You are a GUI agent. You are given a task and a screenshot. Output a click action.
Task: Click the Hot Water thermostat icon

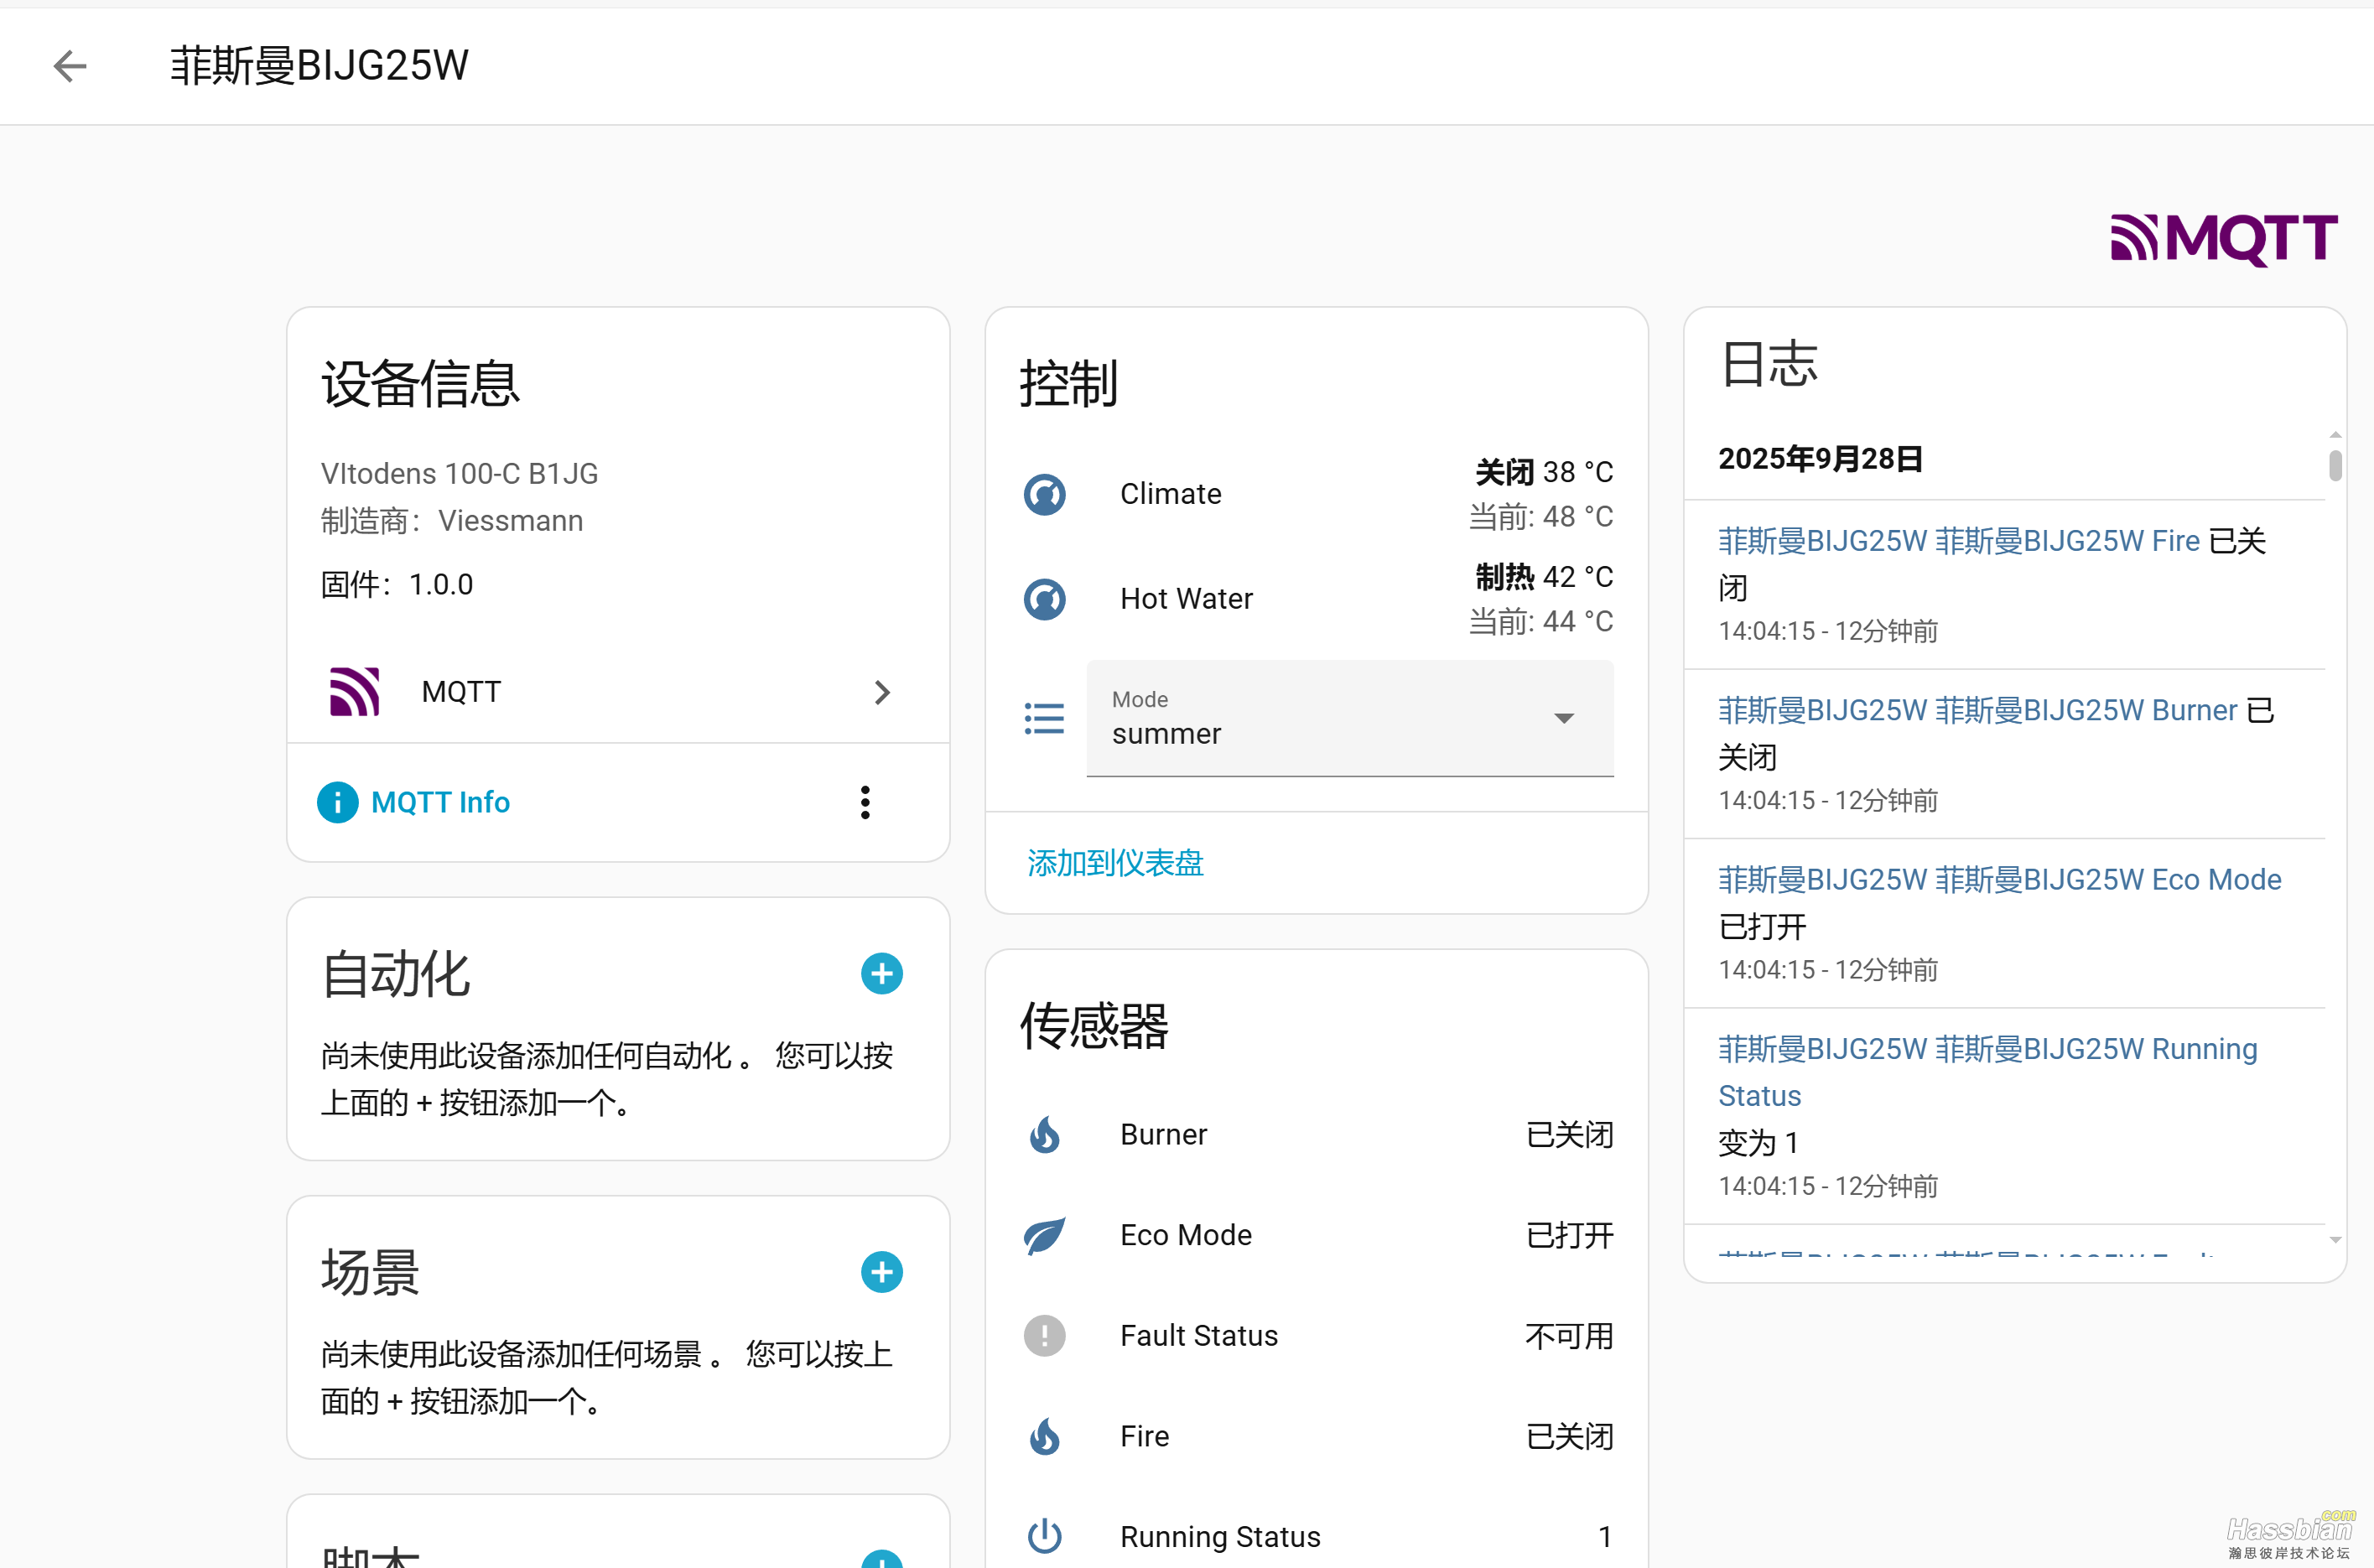[1044, 599]
